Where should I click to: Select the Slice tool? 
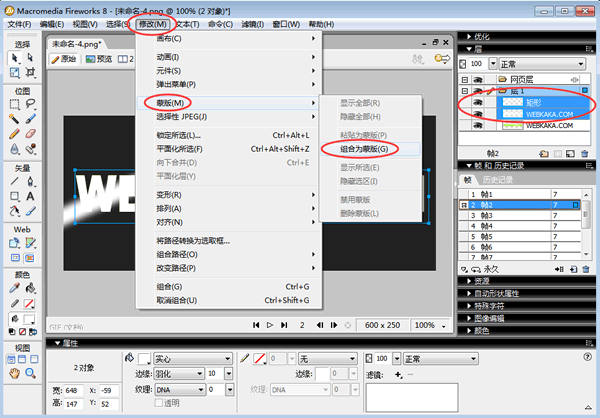click(30, 243)
